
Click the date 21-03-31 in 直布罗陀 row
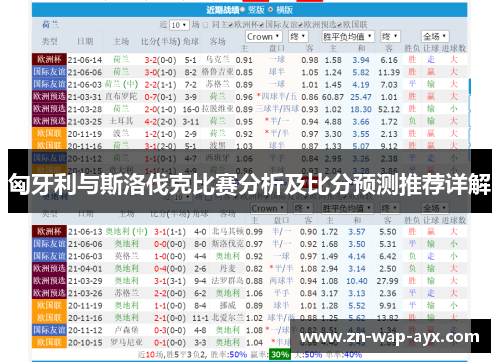point(85,97)
